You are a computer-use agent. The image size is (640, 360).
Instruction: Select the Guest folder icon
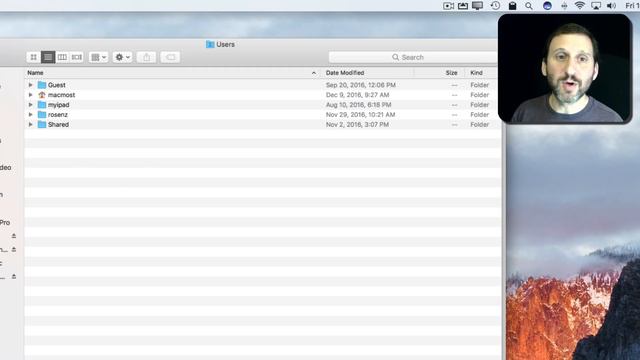[42, 85]
